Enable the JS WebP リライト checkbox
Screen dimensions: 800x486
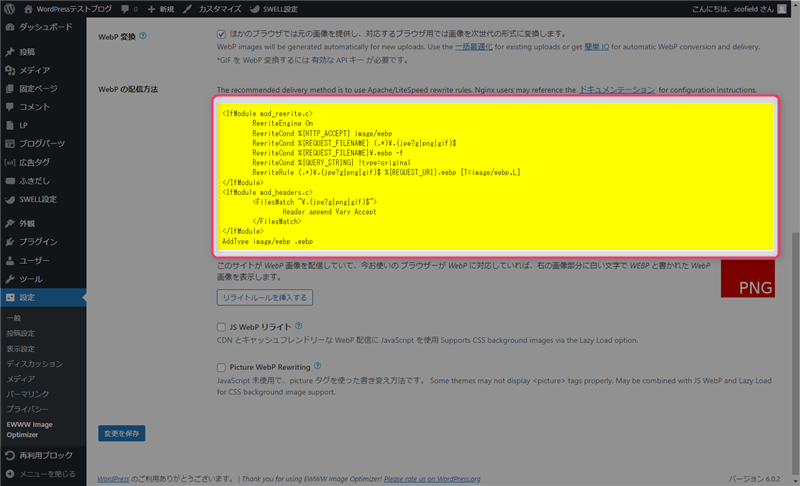(221, 327)
